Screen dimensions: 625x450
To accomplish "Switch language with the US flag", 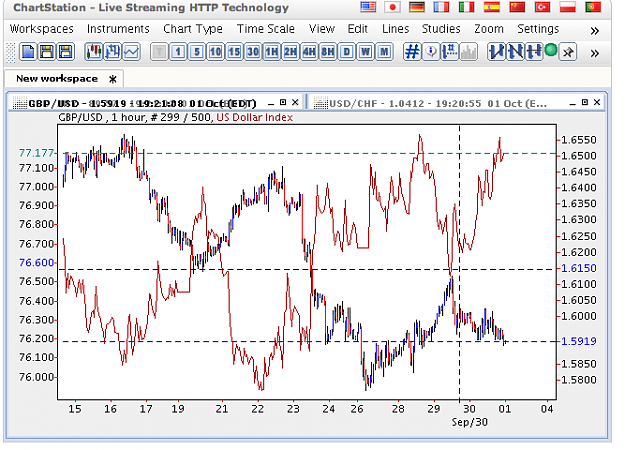I will pyautogui.click(x=368, y=7).
